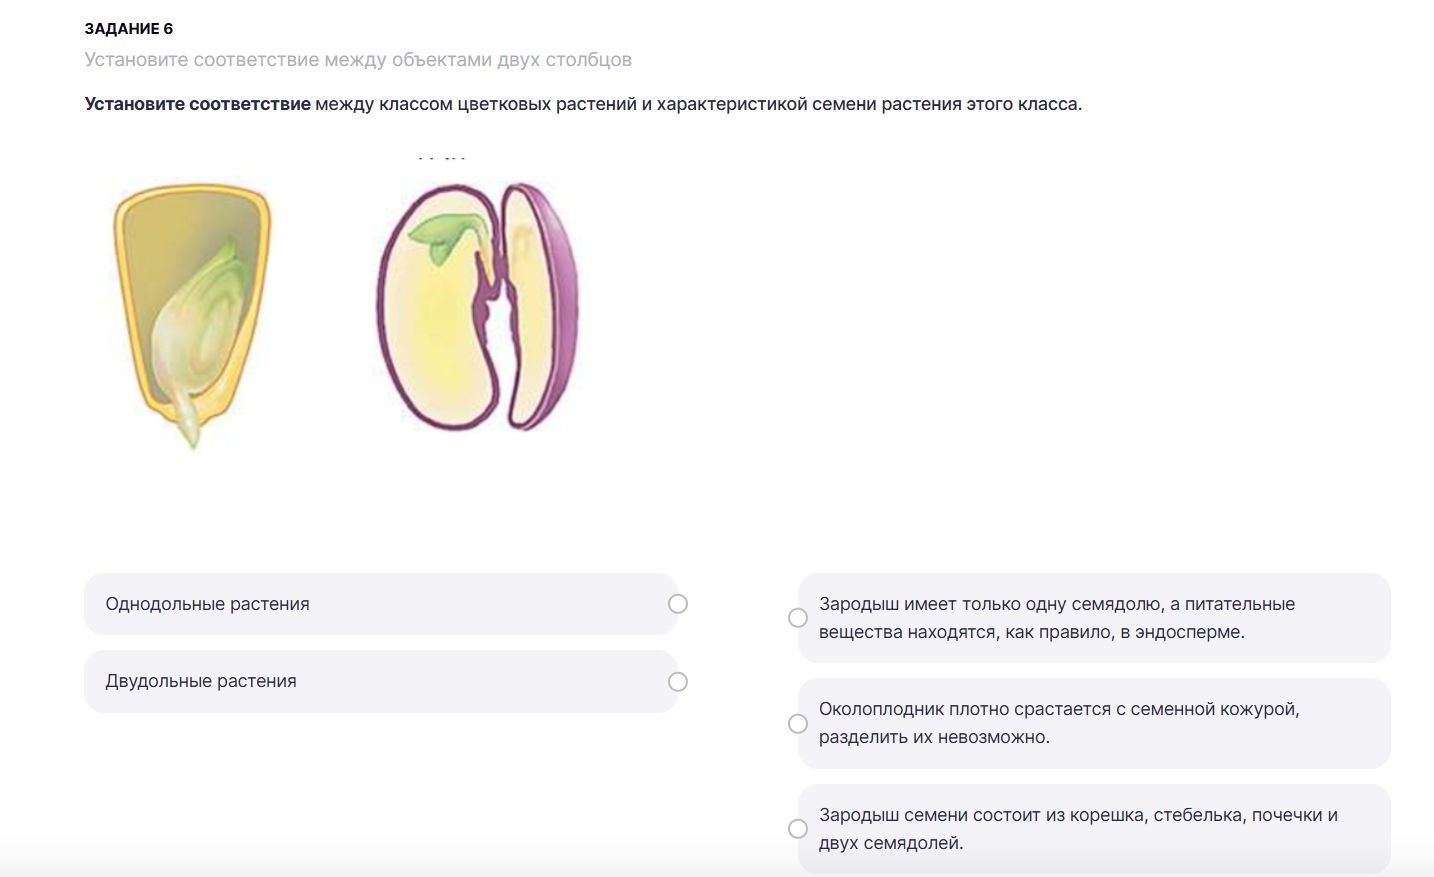Choose the answer mentioning эндосперме
The image size is (1434, 877).
[1094, 618]
